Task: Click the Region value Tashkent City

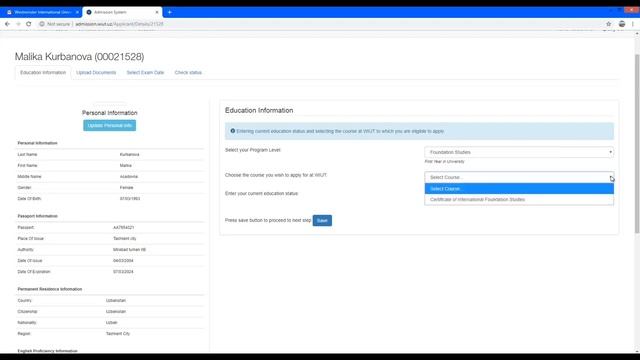Action: pos(118,333)
